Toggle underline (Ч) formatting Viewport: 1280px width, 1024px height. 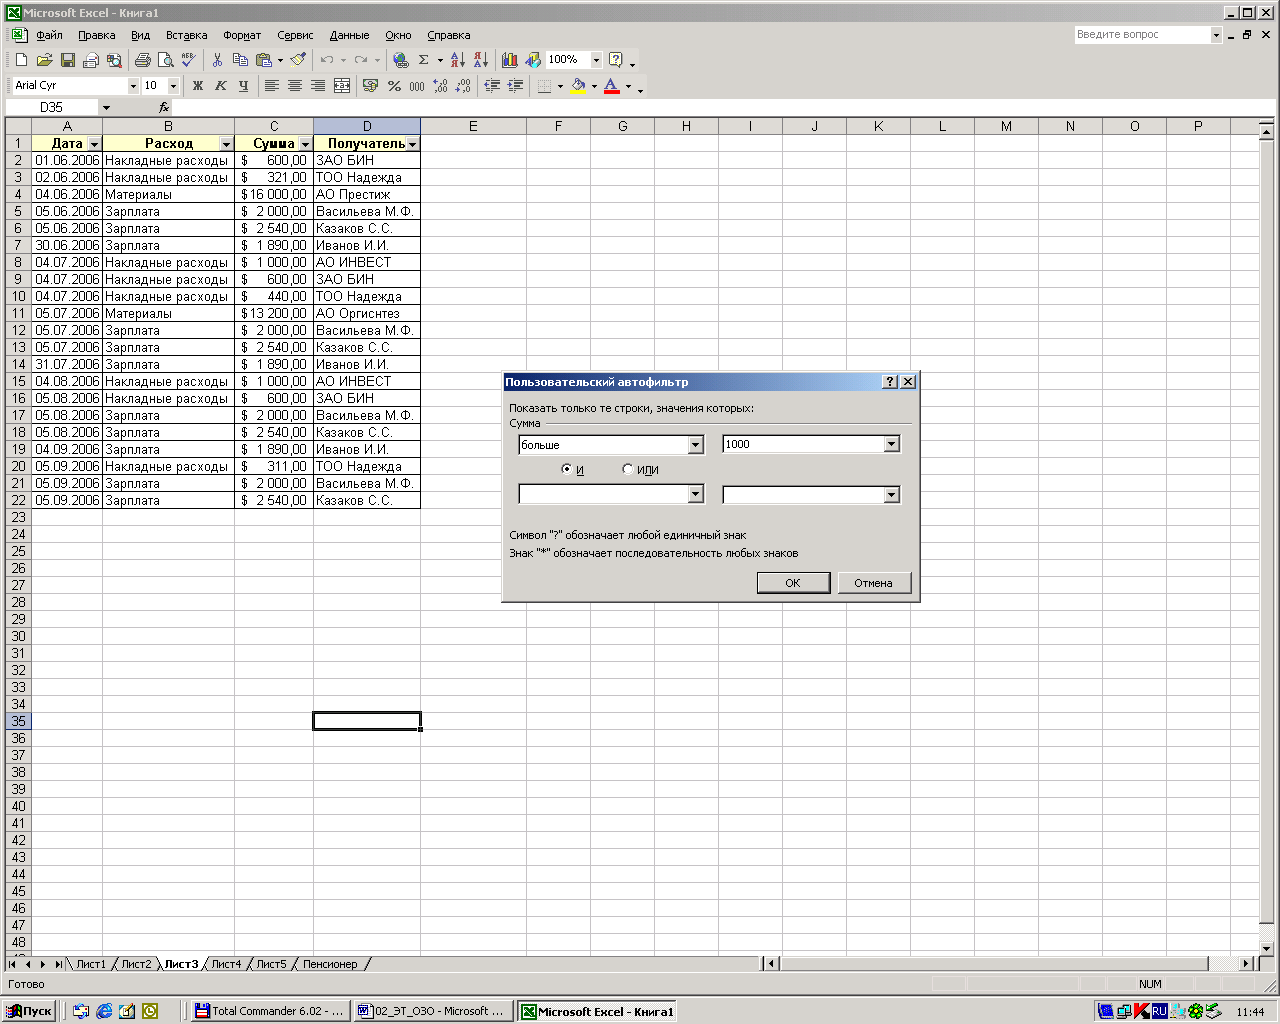pyautogui.click(x=244, y=86)
